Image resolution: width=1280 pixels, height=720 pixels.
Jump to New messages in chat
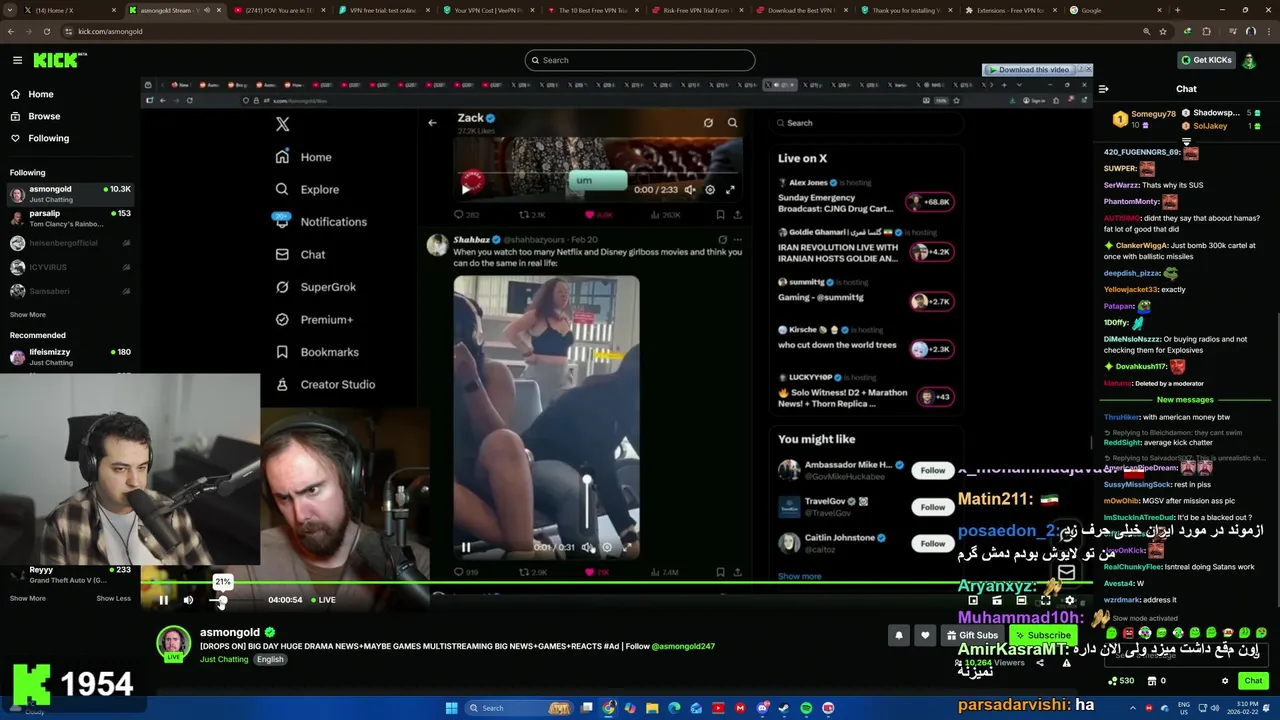tap(1185, 400)
